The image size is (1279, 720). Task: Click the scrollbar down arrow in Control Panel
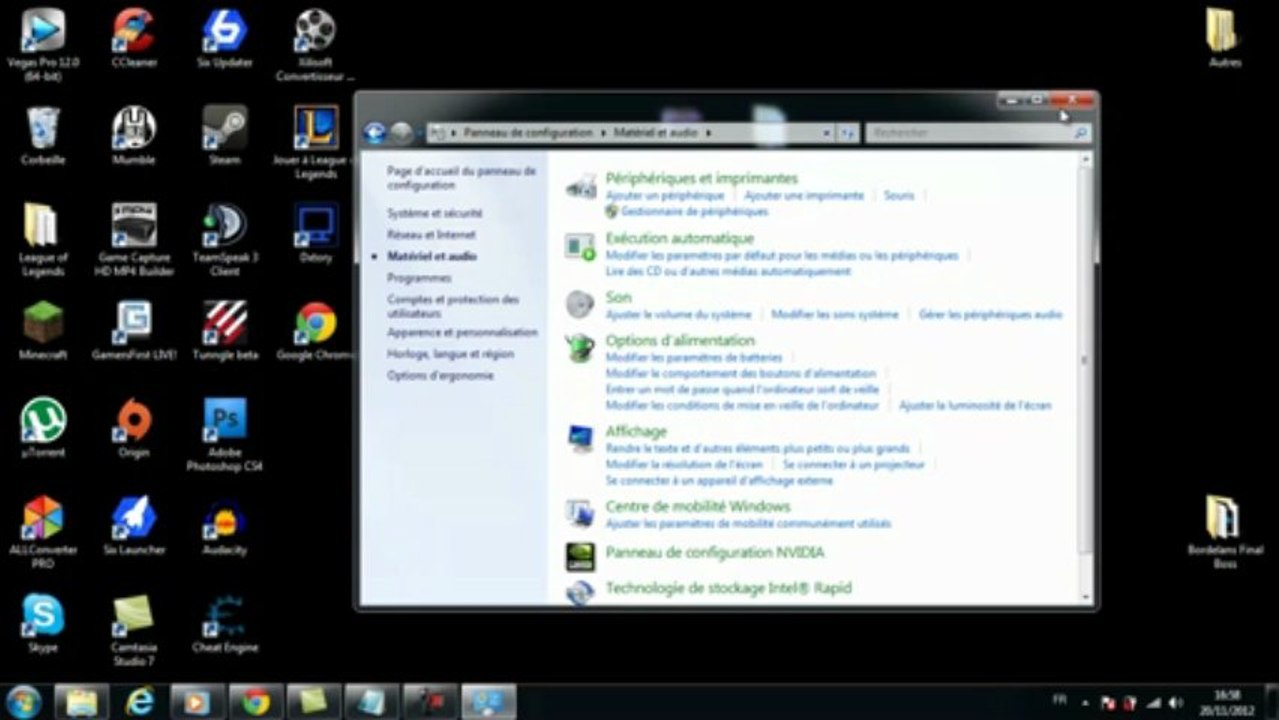[1085, 597]
